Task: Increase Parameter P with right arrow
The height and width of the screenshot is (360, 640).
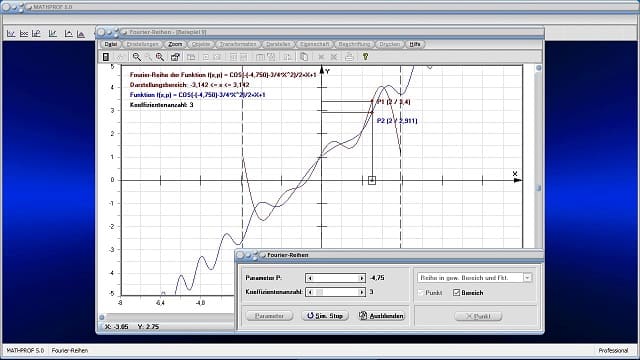Action: coord(361,278)
